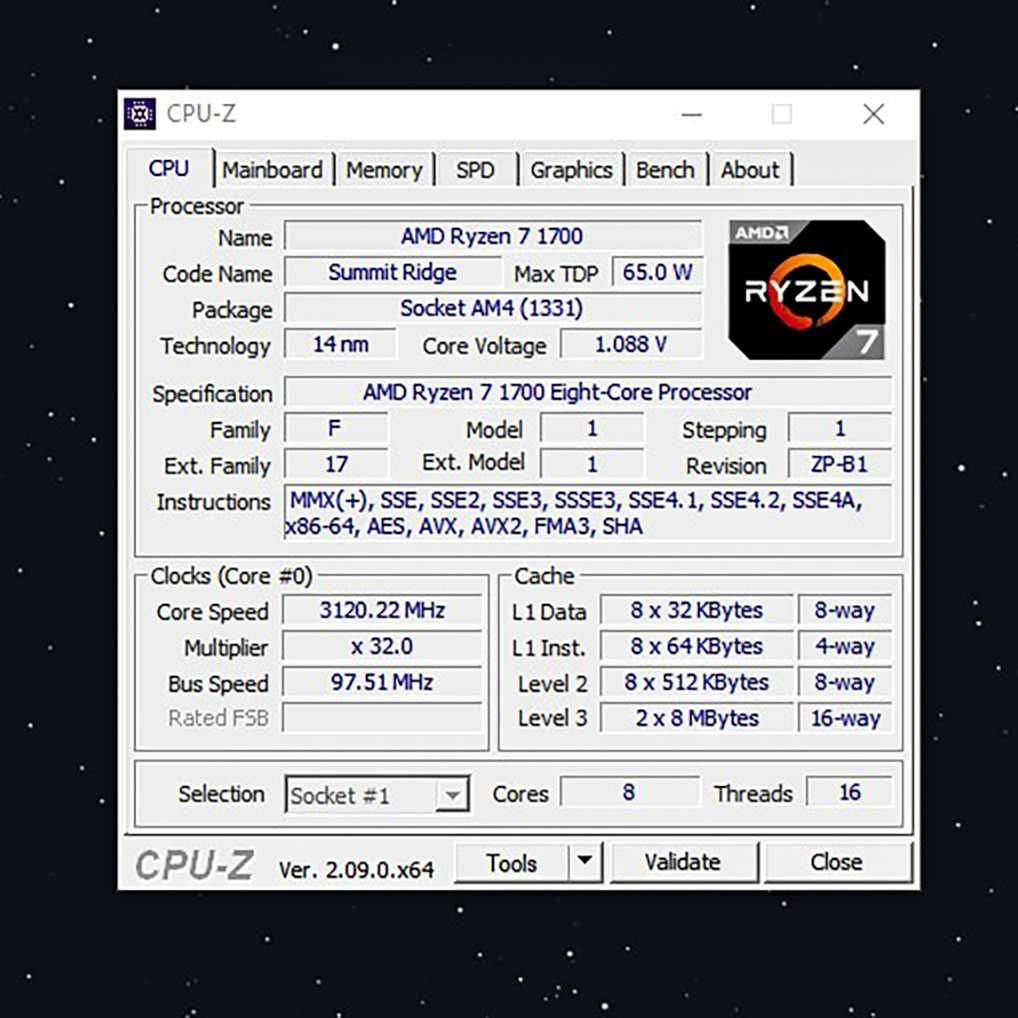
Task: Click the Close button at bottom
Action: point(837,862)
